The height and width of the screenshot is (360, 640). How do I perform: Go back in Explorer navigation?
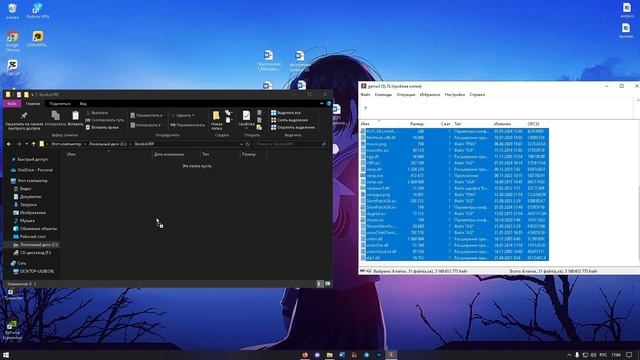pos(9,144)
